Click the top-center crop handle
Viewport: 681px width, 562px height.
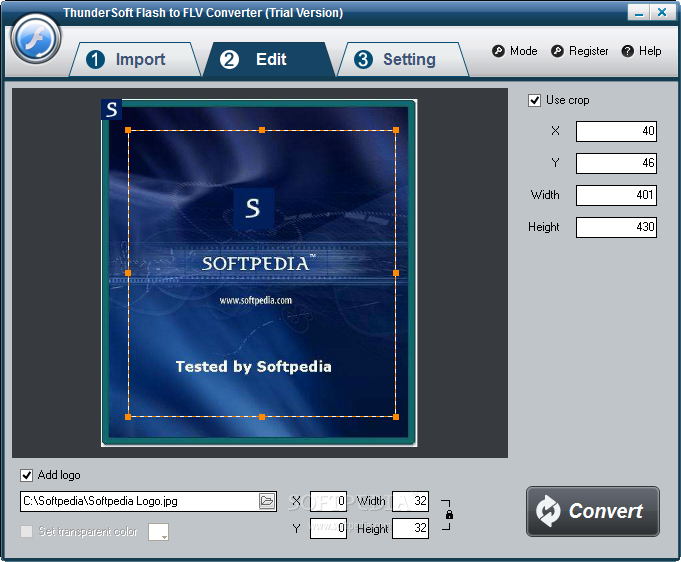click(x=262, y=130)
